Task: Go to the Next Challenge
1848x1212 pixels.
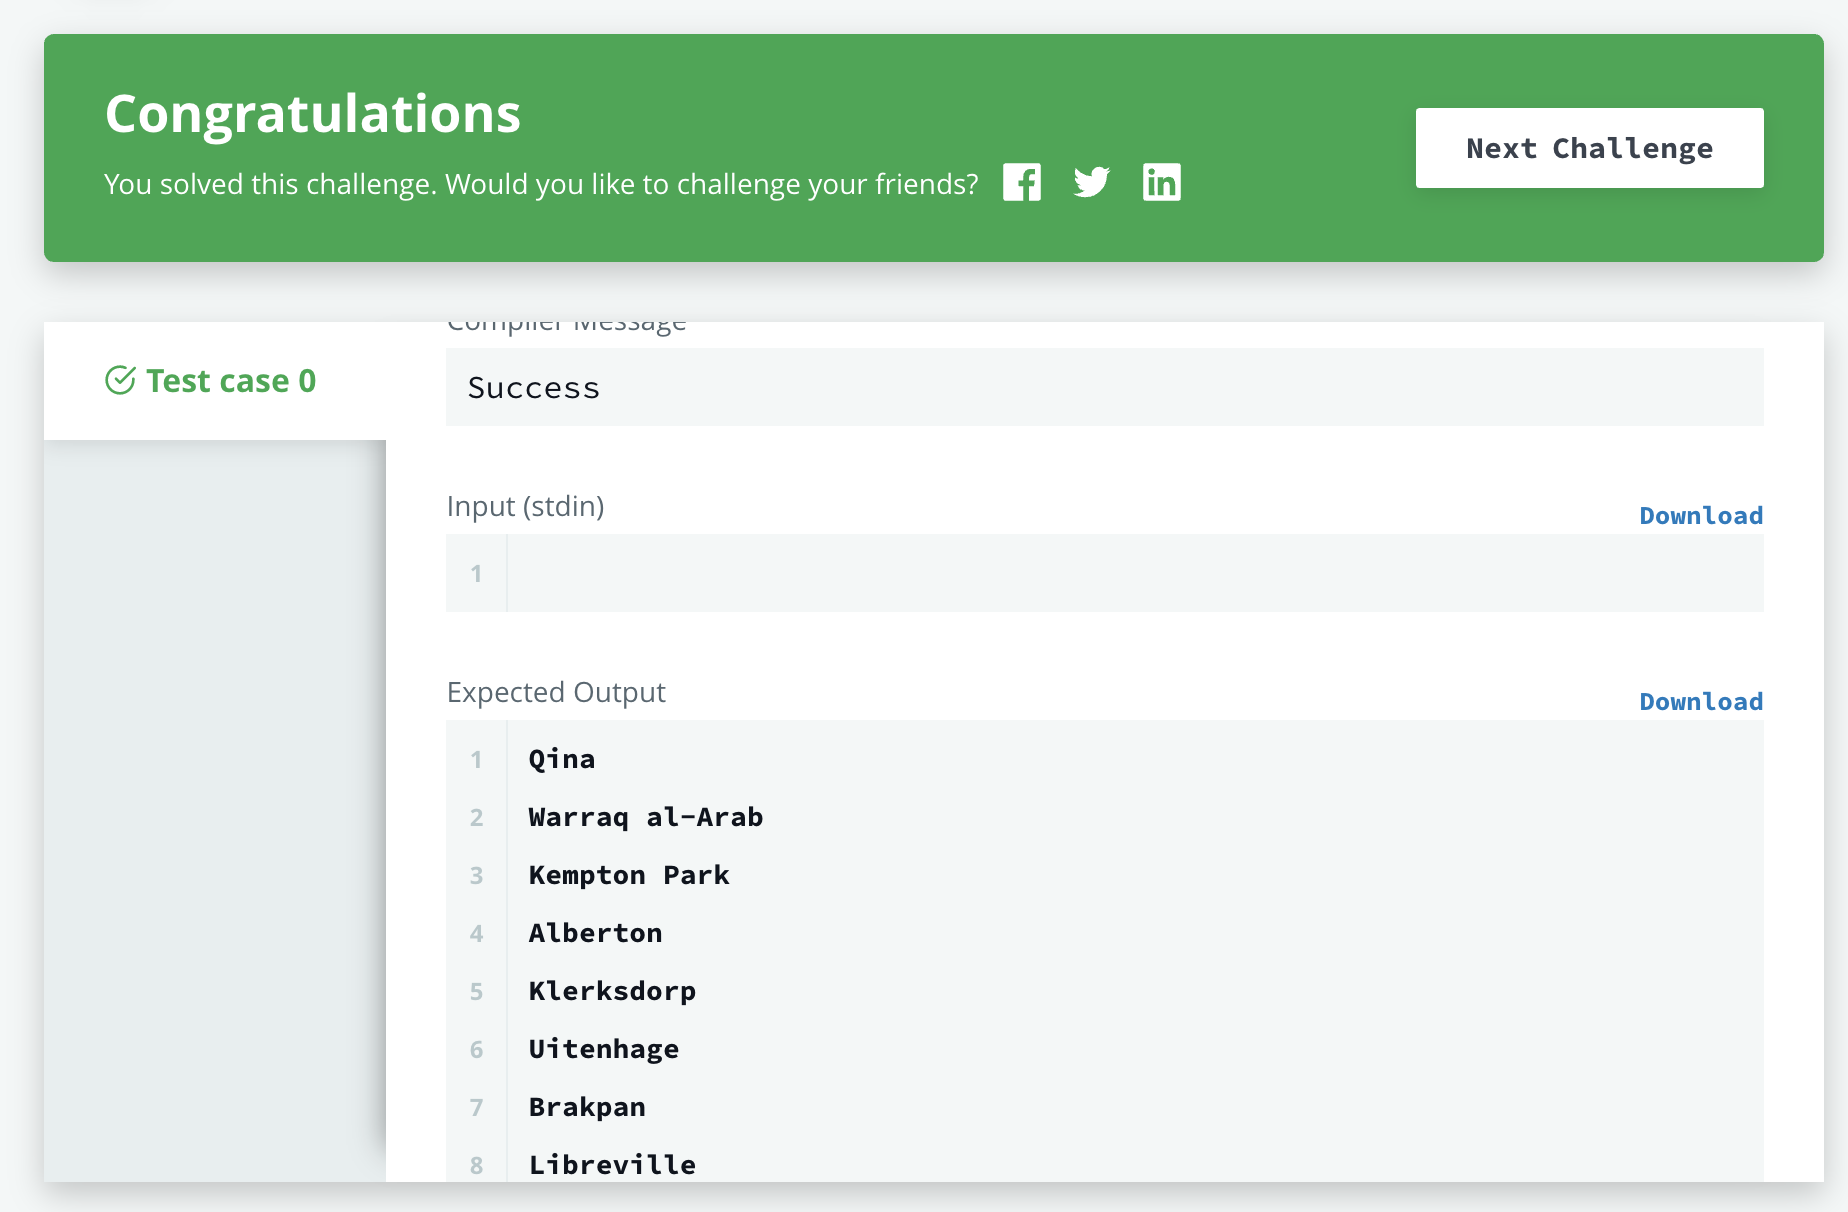Action: 1588,148
